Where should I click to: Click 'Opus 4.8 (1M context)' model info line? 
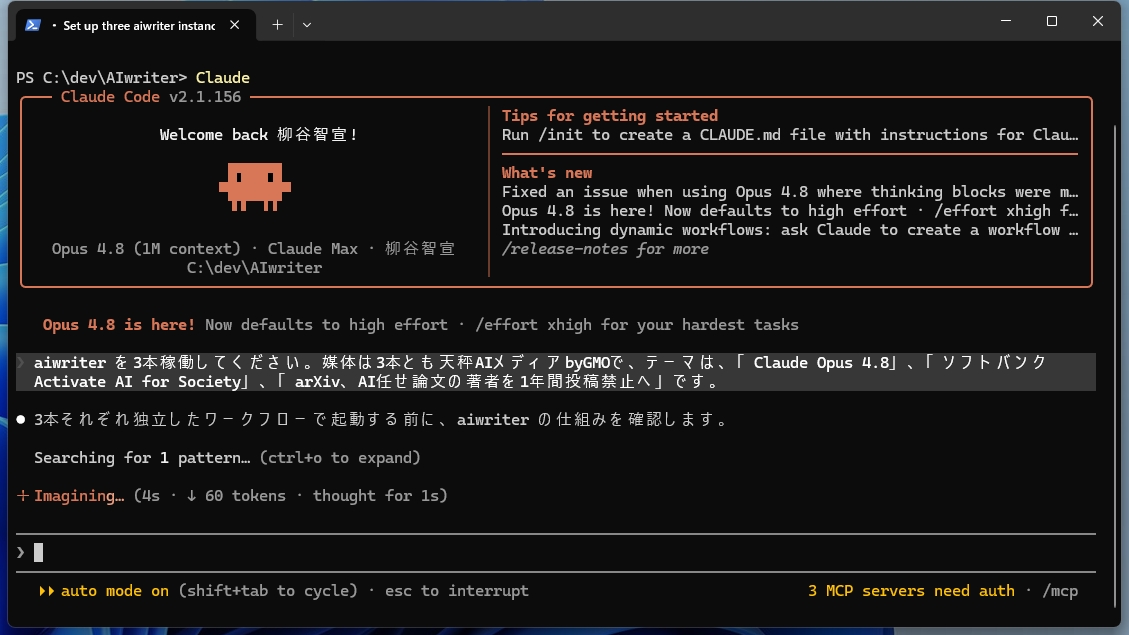253,249
